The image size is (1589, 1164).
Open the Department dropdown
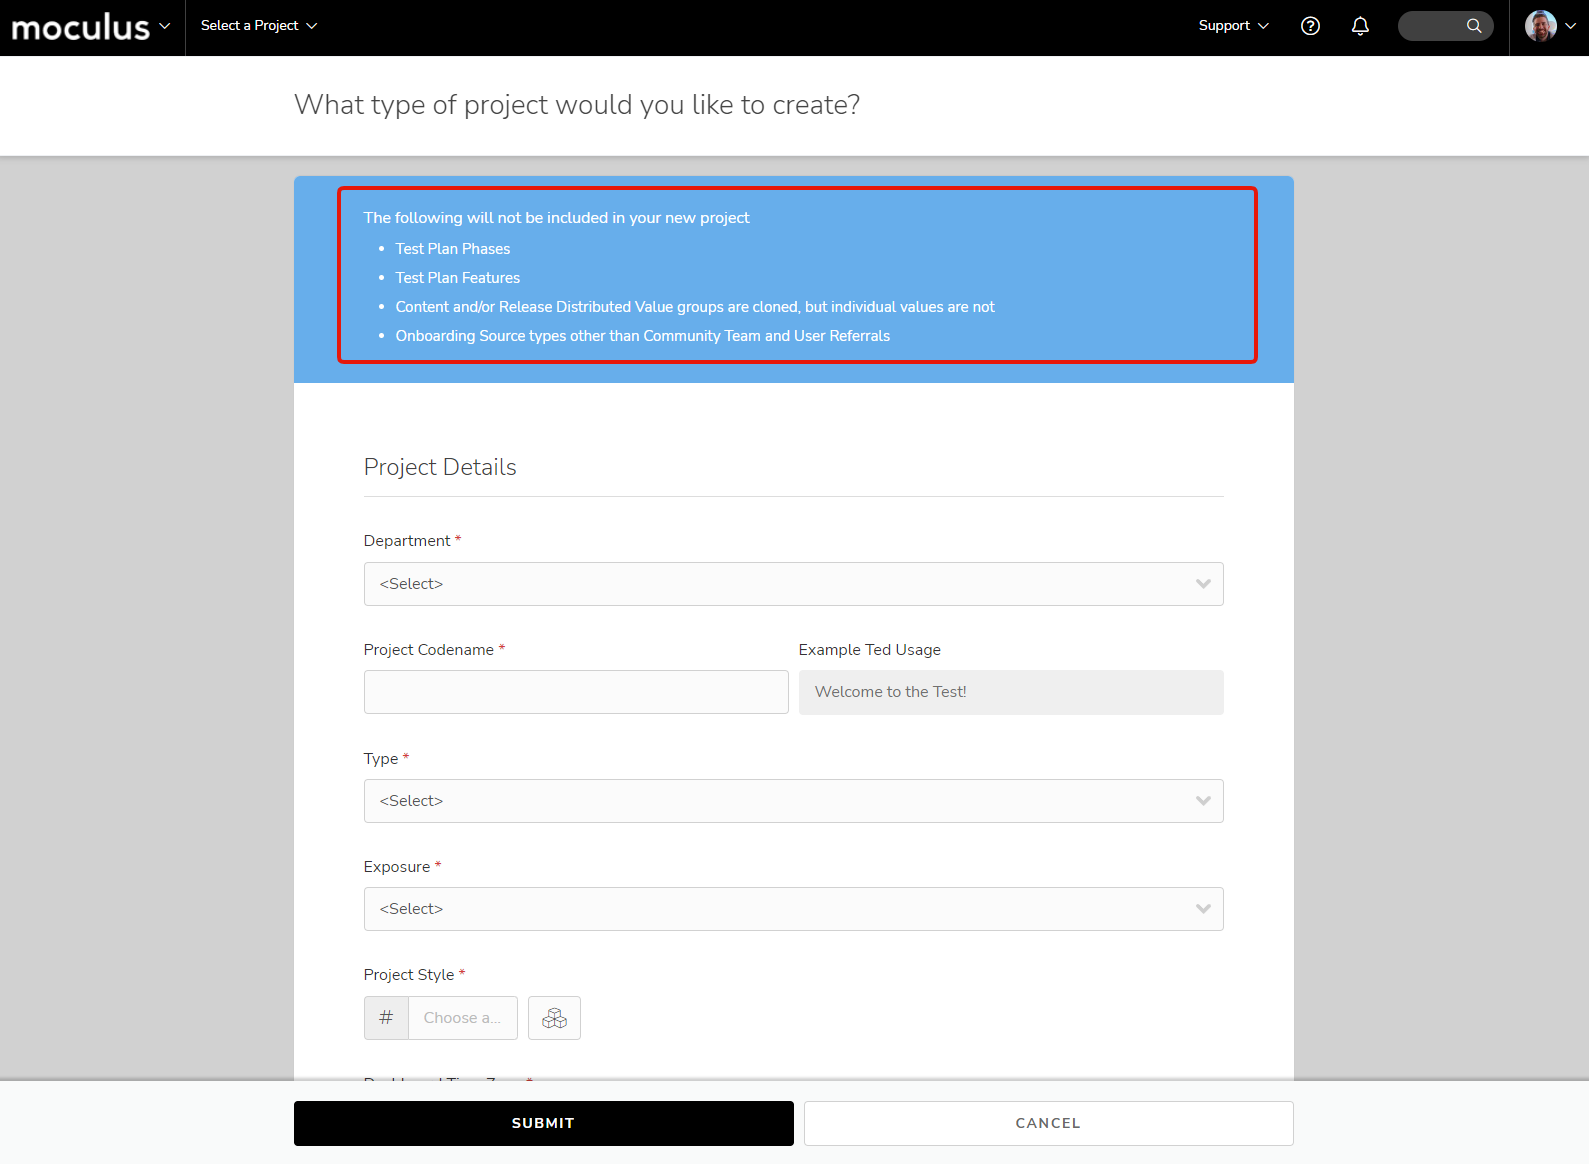(793, 584)
